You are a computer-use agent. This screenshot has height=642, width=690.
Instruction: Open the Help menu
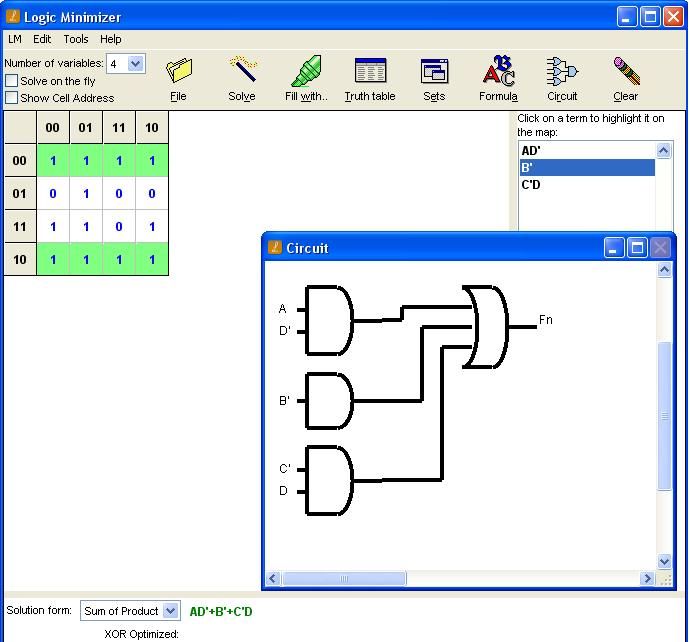coord(110,39)
